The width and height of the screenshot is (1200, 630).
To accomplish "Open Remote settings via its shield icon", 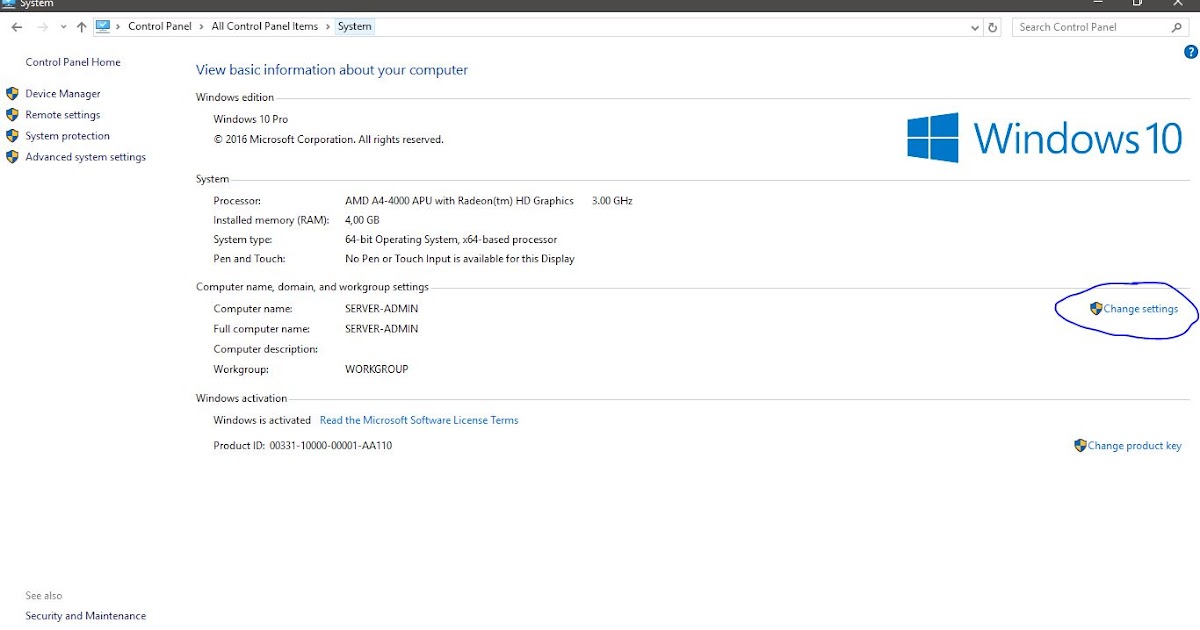I will tap(12, 114).
